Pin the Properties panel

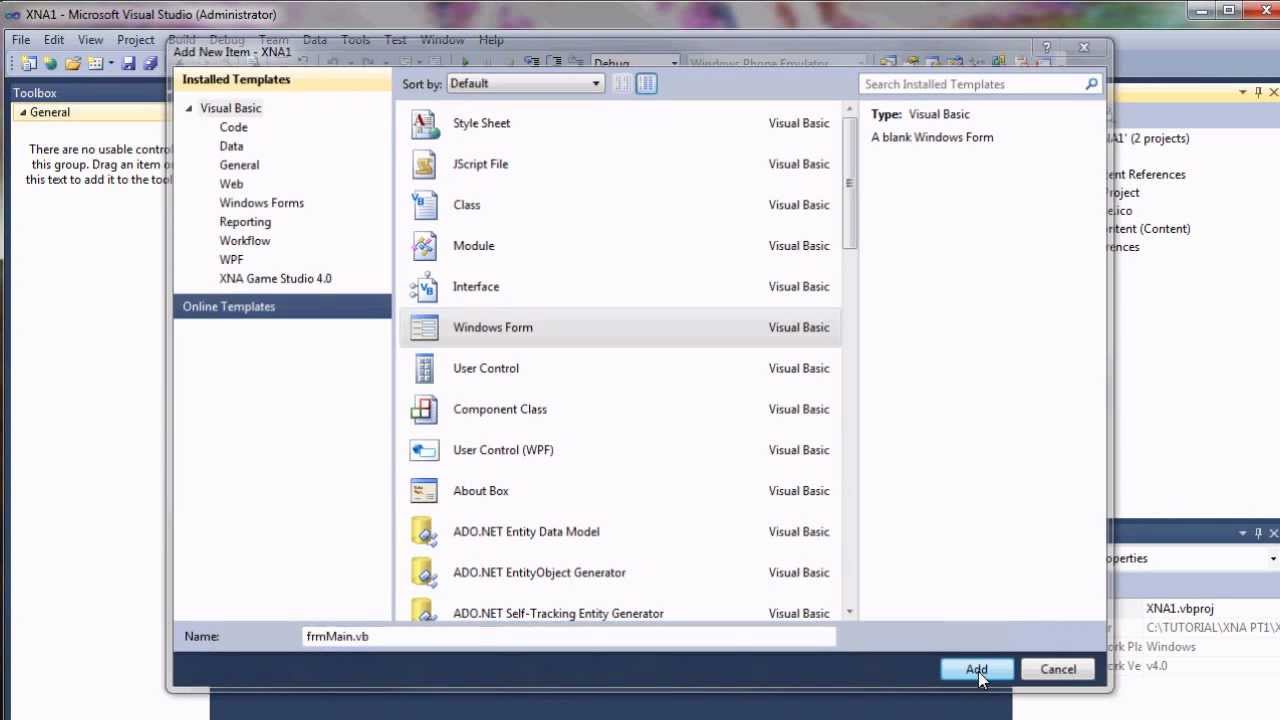point(1258,534)
